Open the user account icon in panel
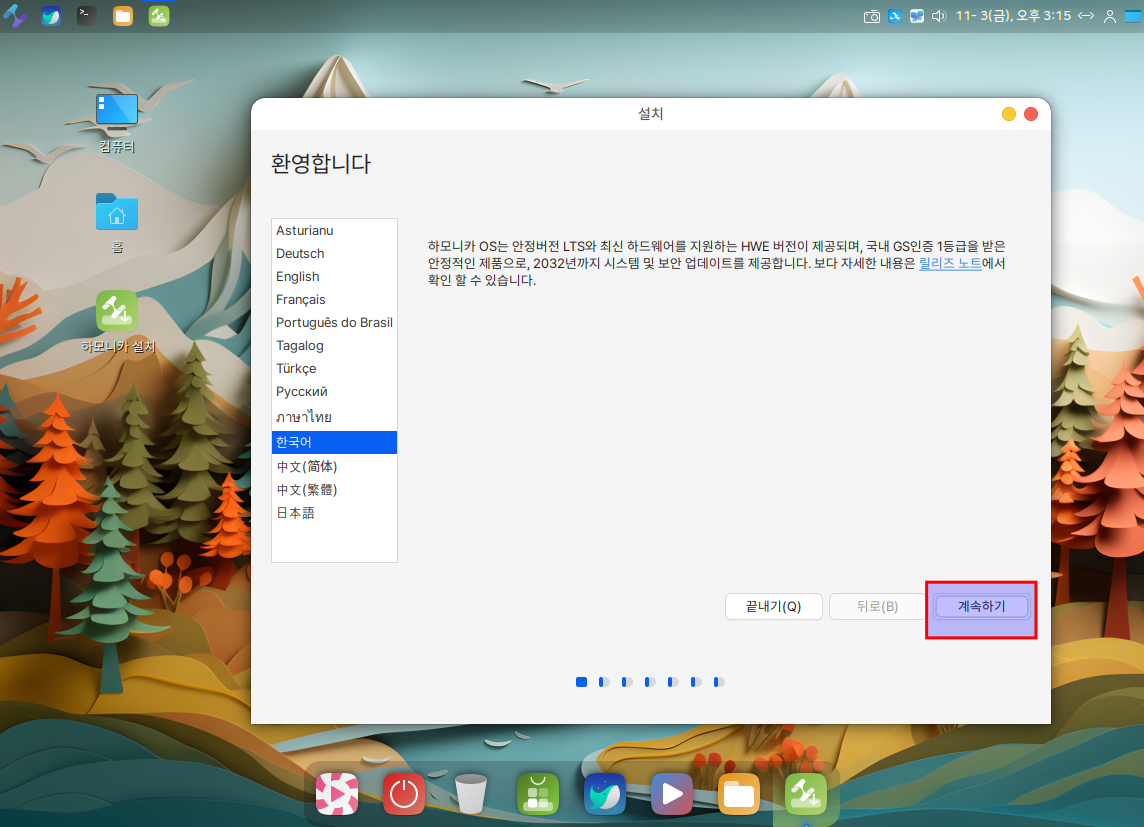1144x827 pixels. pyautogui.click(x=1110, y=16)
